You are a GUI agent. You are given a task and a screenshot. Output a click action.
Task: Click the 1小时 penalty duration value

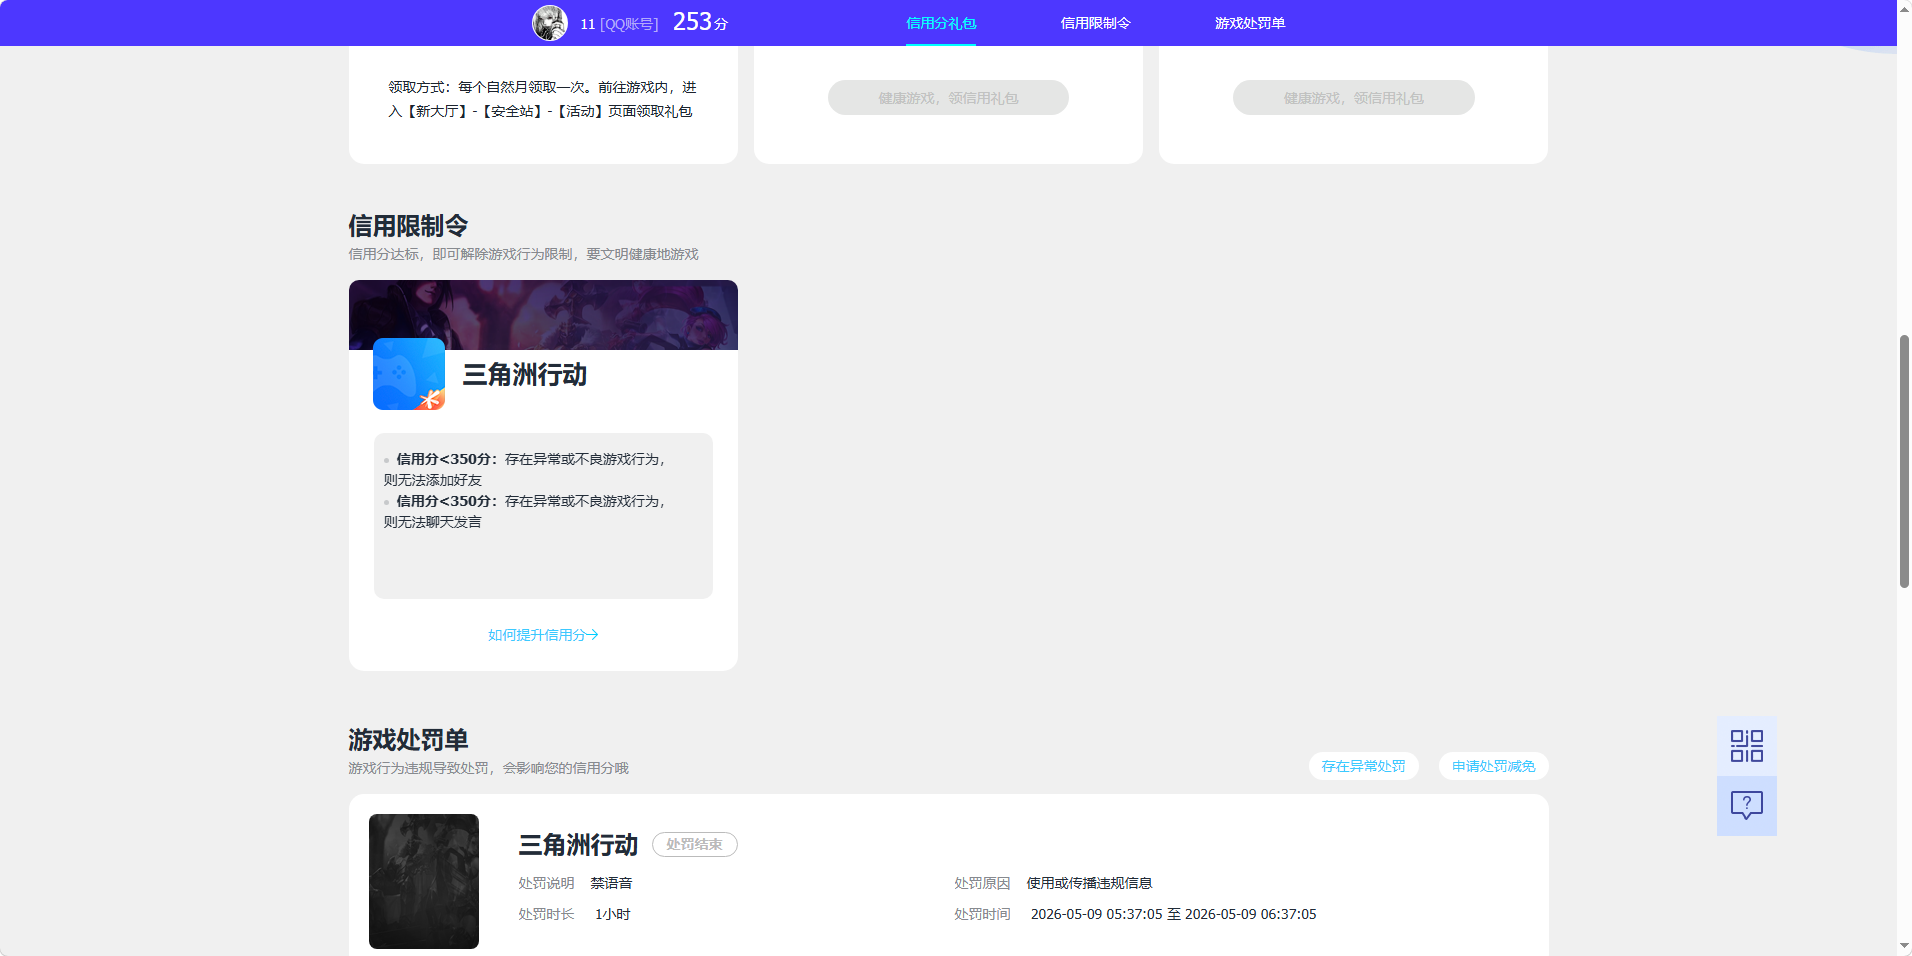613,914
